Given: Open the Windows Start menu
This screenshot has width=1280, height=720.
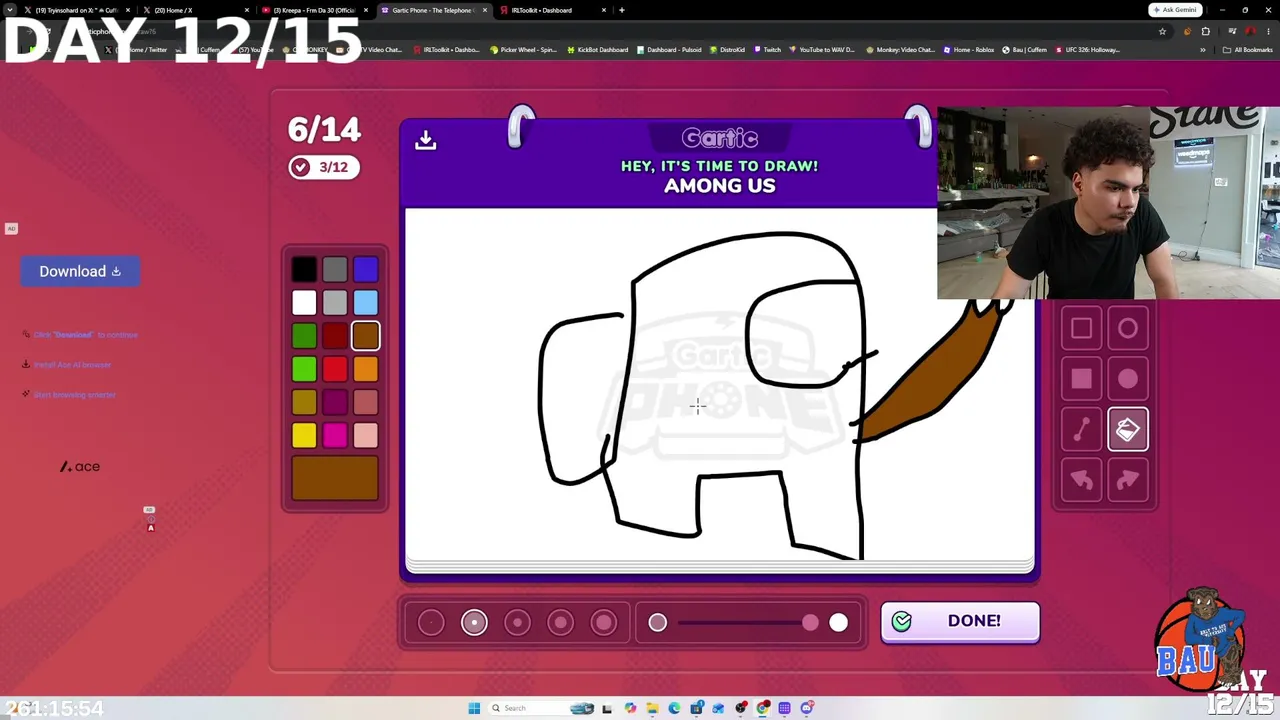Looking at the screenshot, I should (x=474, y=708).
